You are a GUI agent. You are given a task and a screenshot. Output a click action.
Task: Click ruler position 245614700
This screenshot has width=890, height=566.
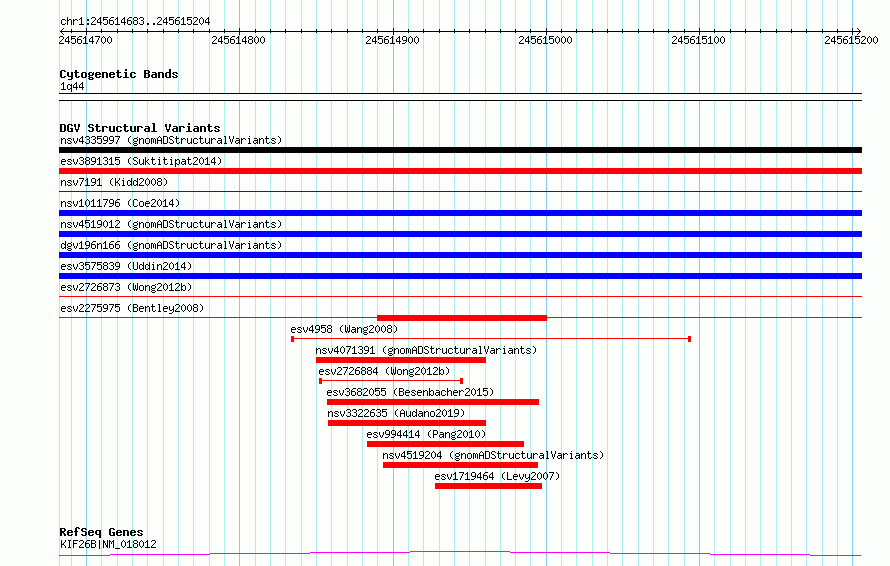click(x=86, y=40)
